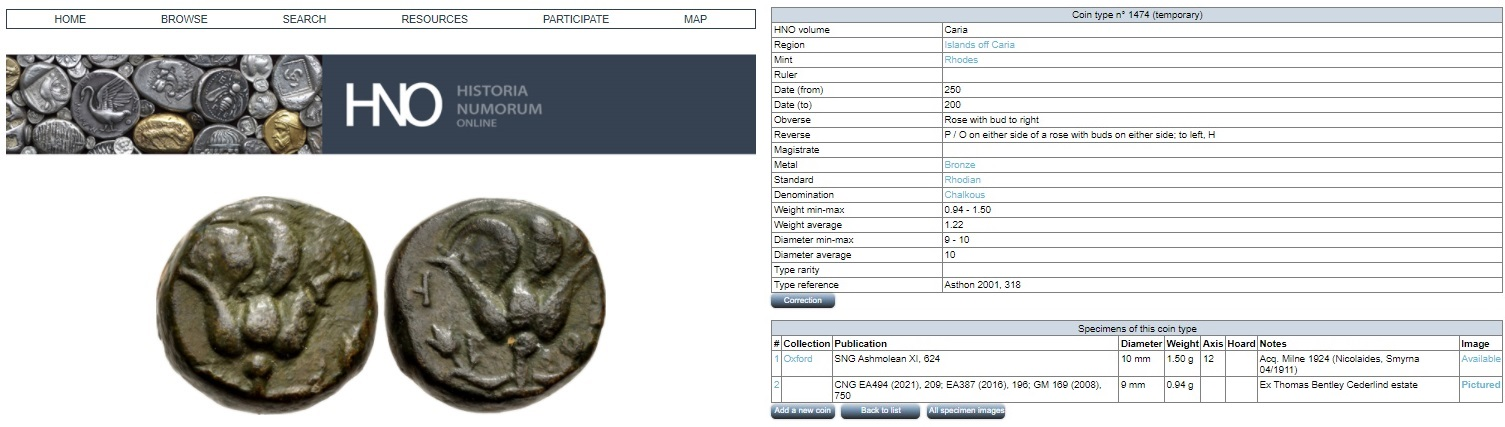Open the Rhodes mint link
This screenshot has width=1505, height=427.
[961, 60]
